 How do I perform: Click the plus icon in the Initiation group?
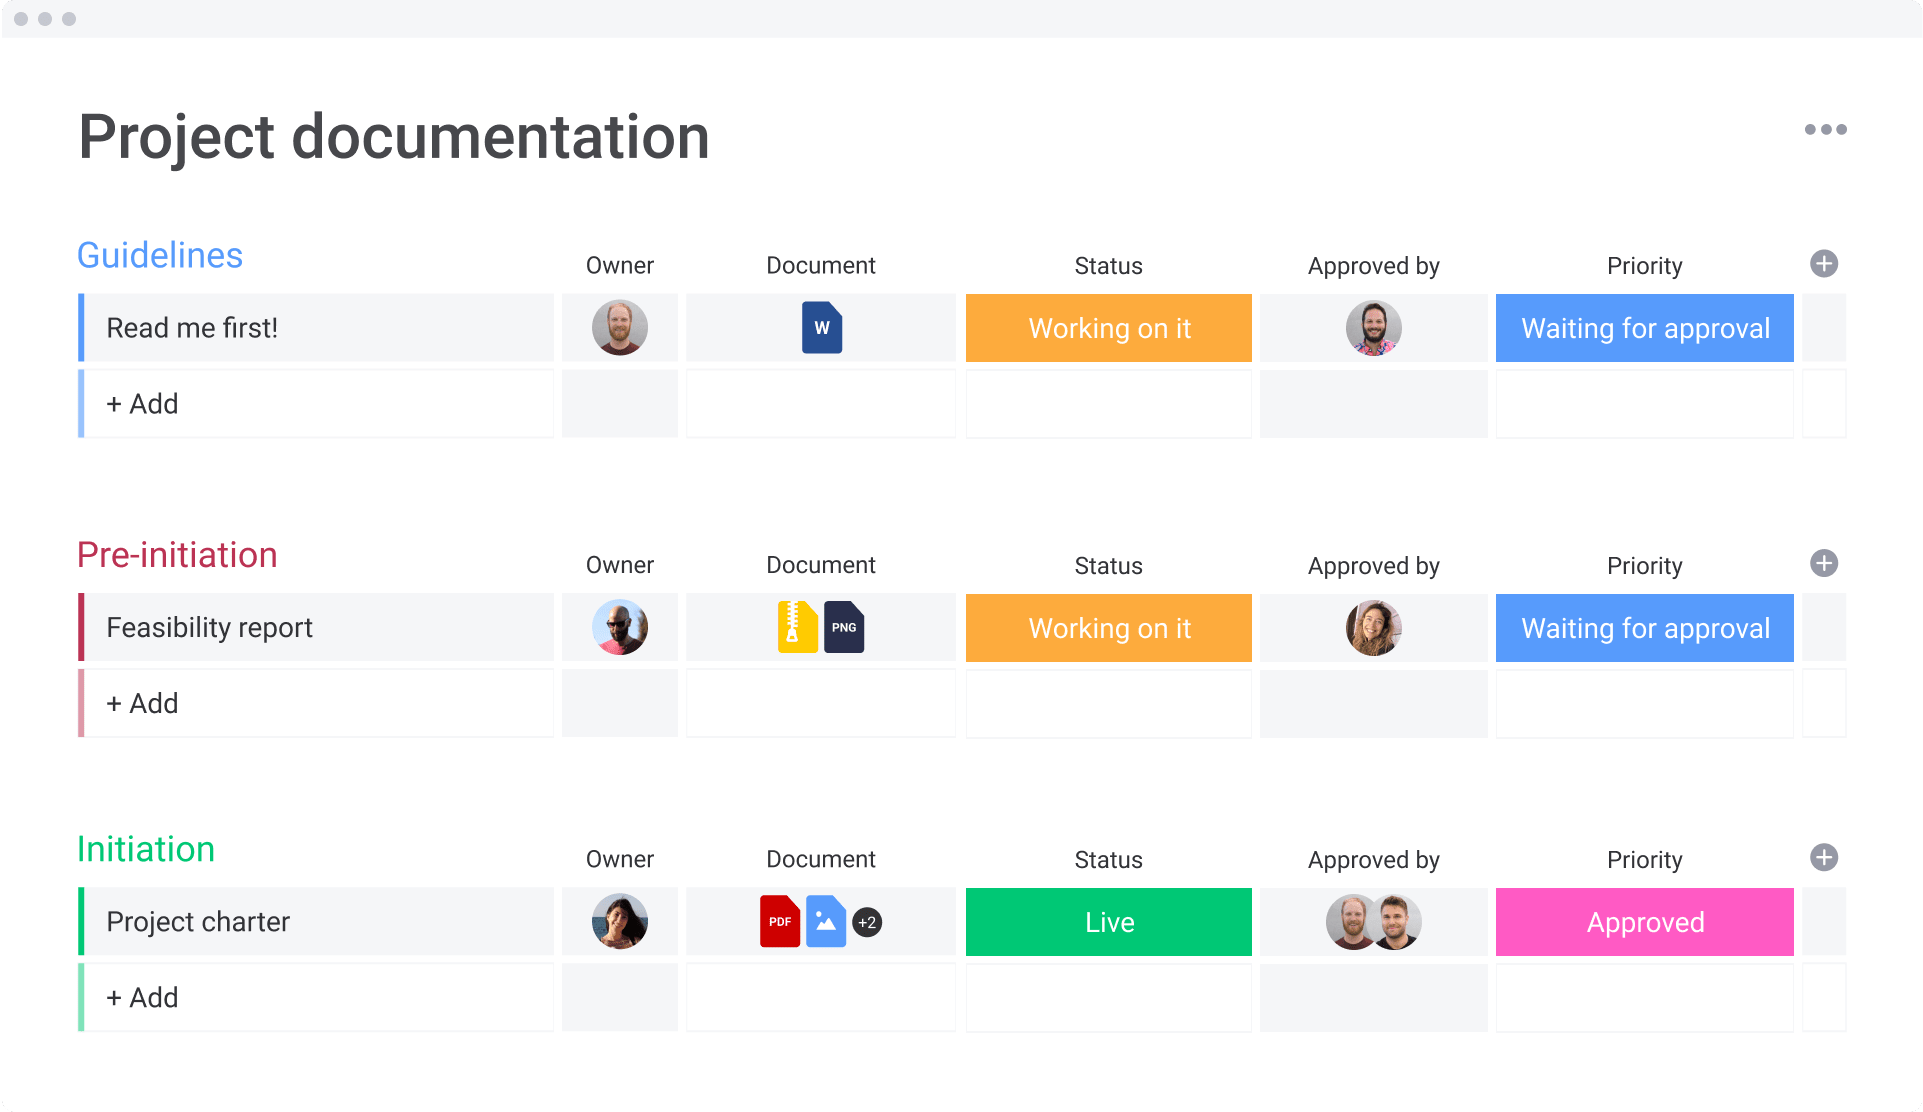point(1823,857)
